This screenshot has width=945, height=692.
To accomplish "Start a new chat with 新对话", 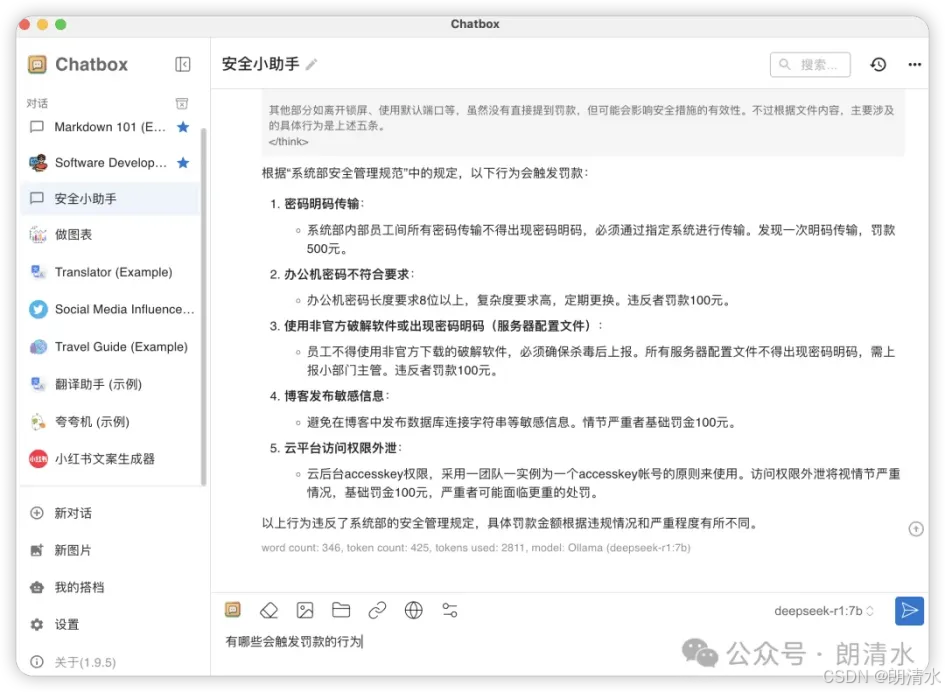I will coord(72,513).
